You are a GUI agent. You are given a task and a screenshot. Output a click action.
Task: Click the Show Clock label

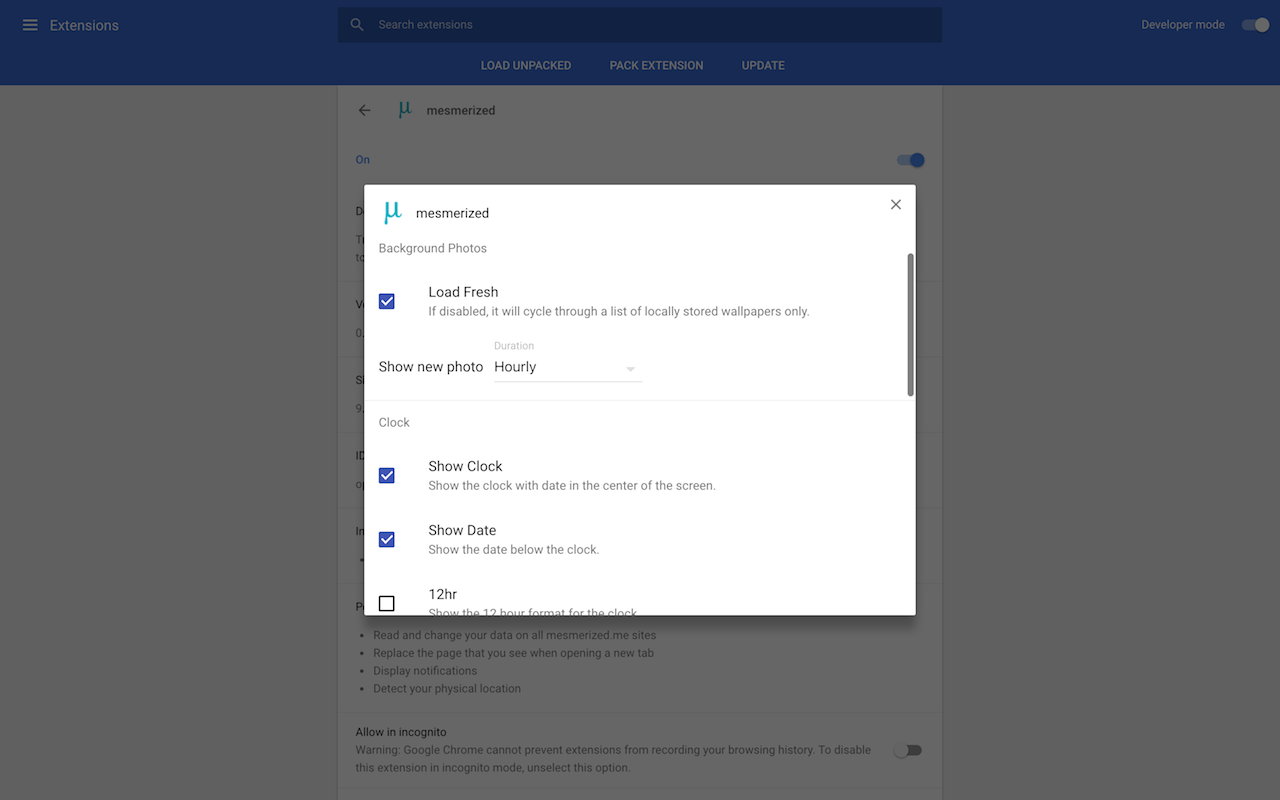466,466
